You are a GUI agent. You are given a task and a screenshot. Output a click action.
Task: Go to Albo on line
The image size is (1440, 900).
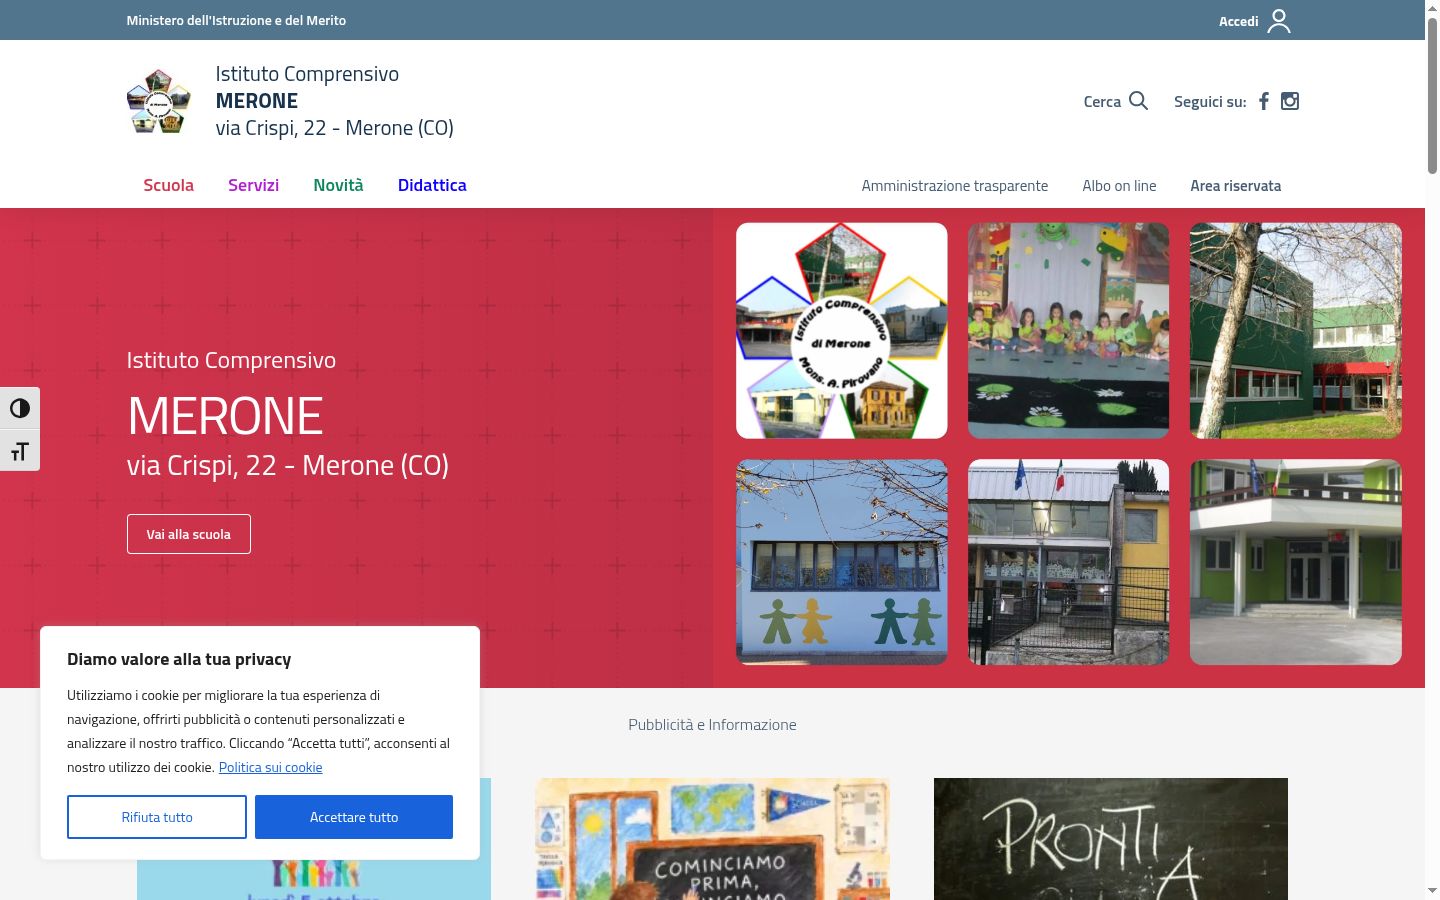tap(1119, 186)
